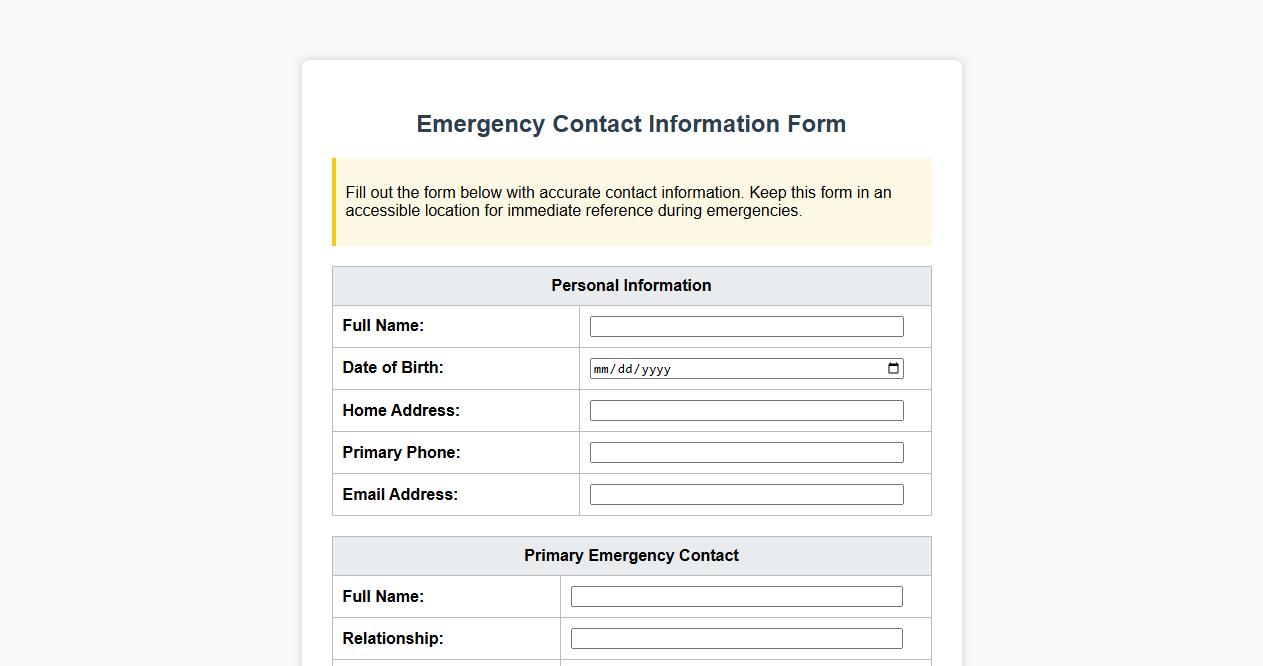Click the Home Address input field
The width and height of the screenshot is (1263, 666).
[746, 409]
